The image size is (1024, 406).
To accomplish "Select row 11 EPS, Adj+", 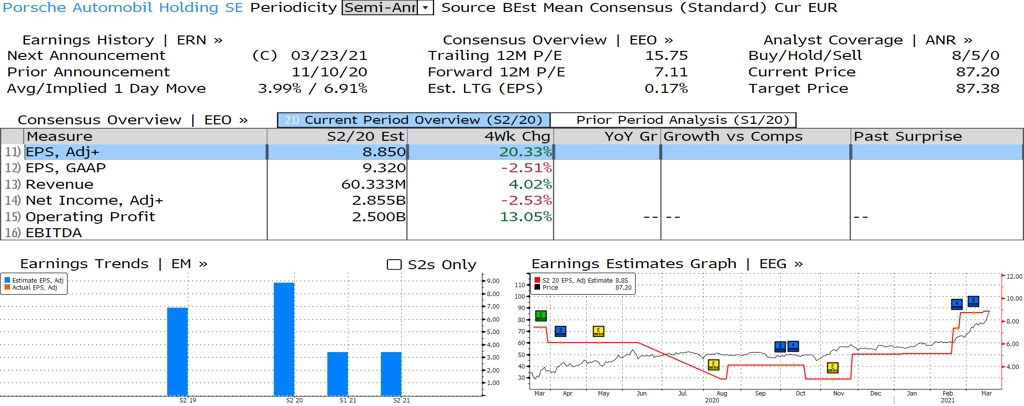I will [512, 151].
